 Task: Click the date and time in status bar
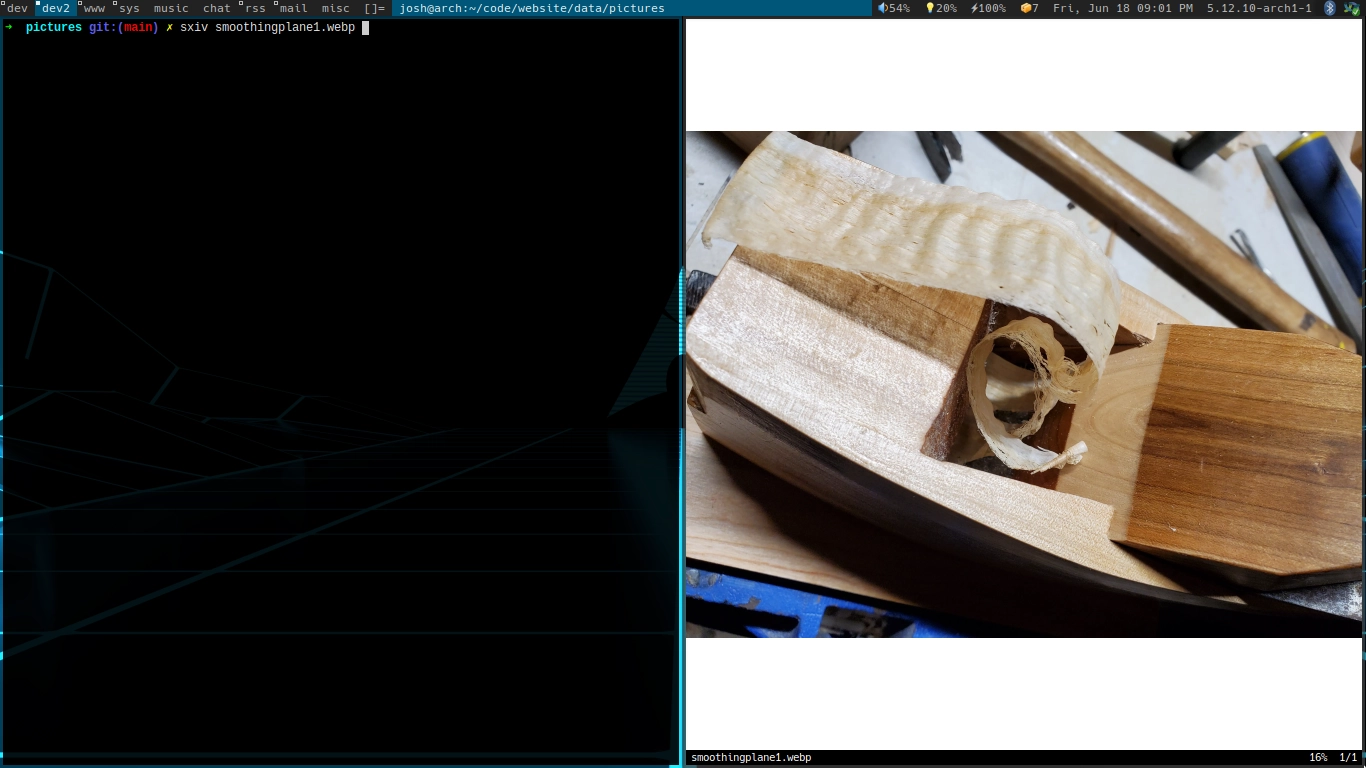click(1122, 8)
